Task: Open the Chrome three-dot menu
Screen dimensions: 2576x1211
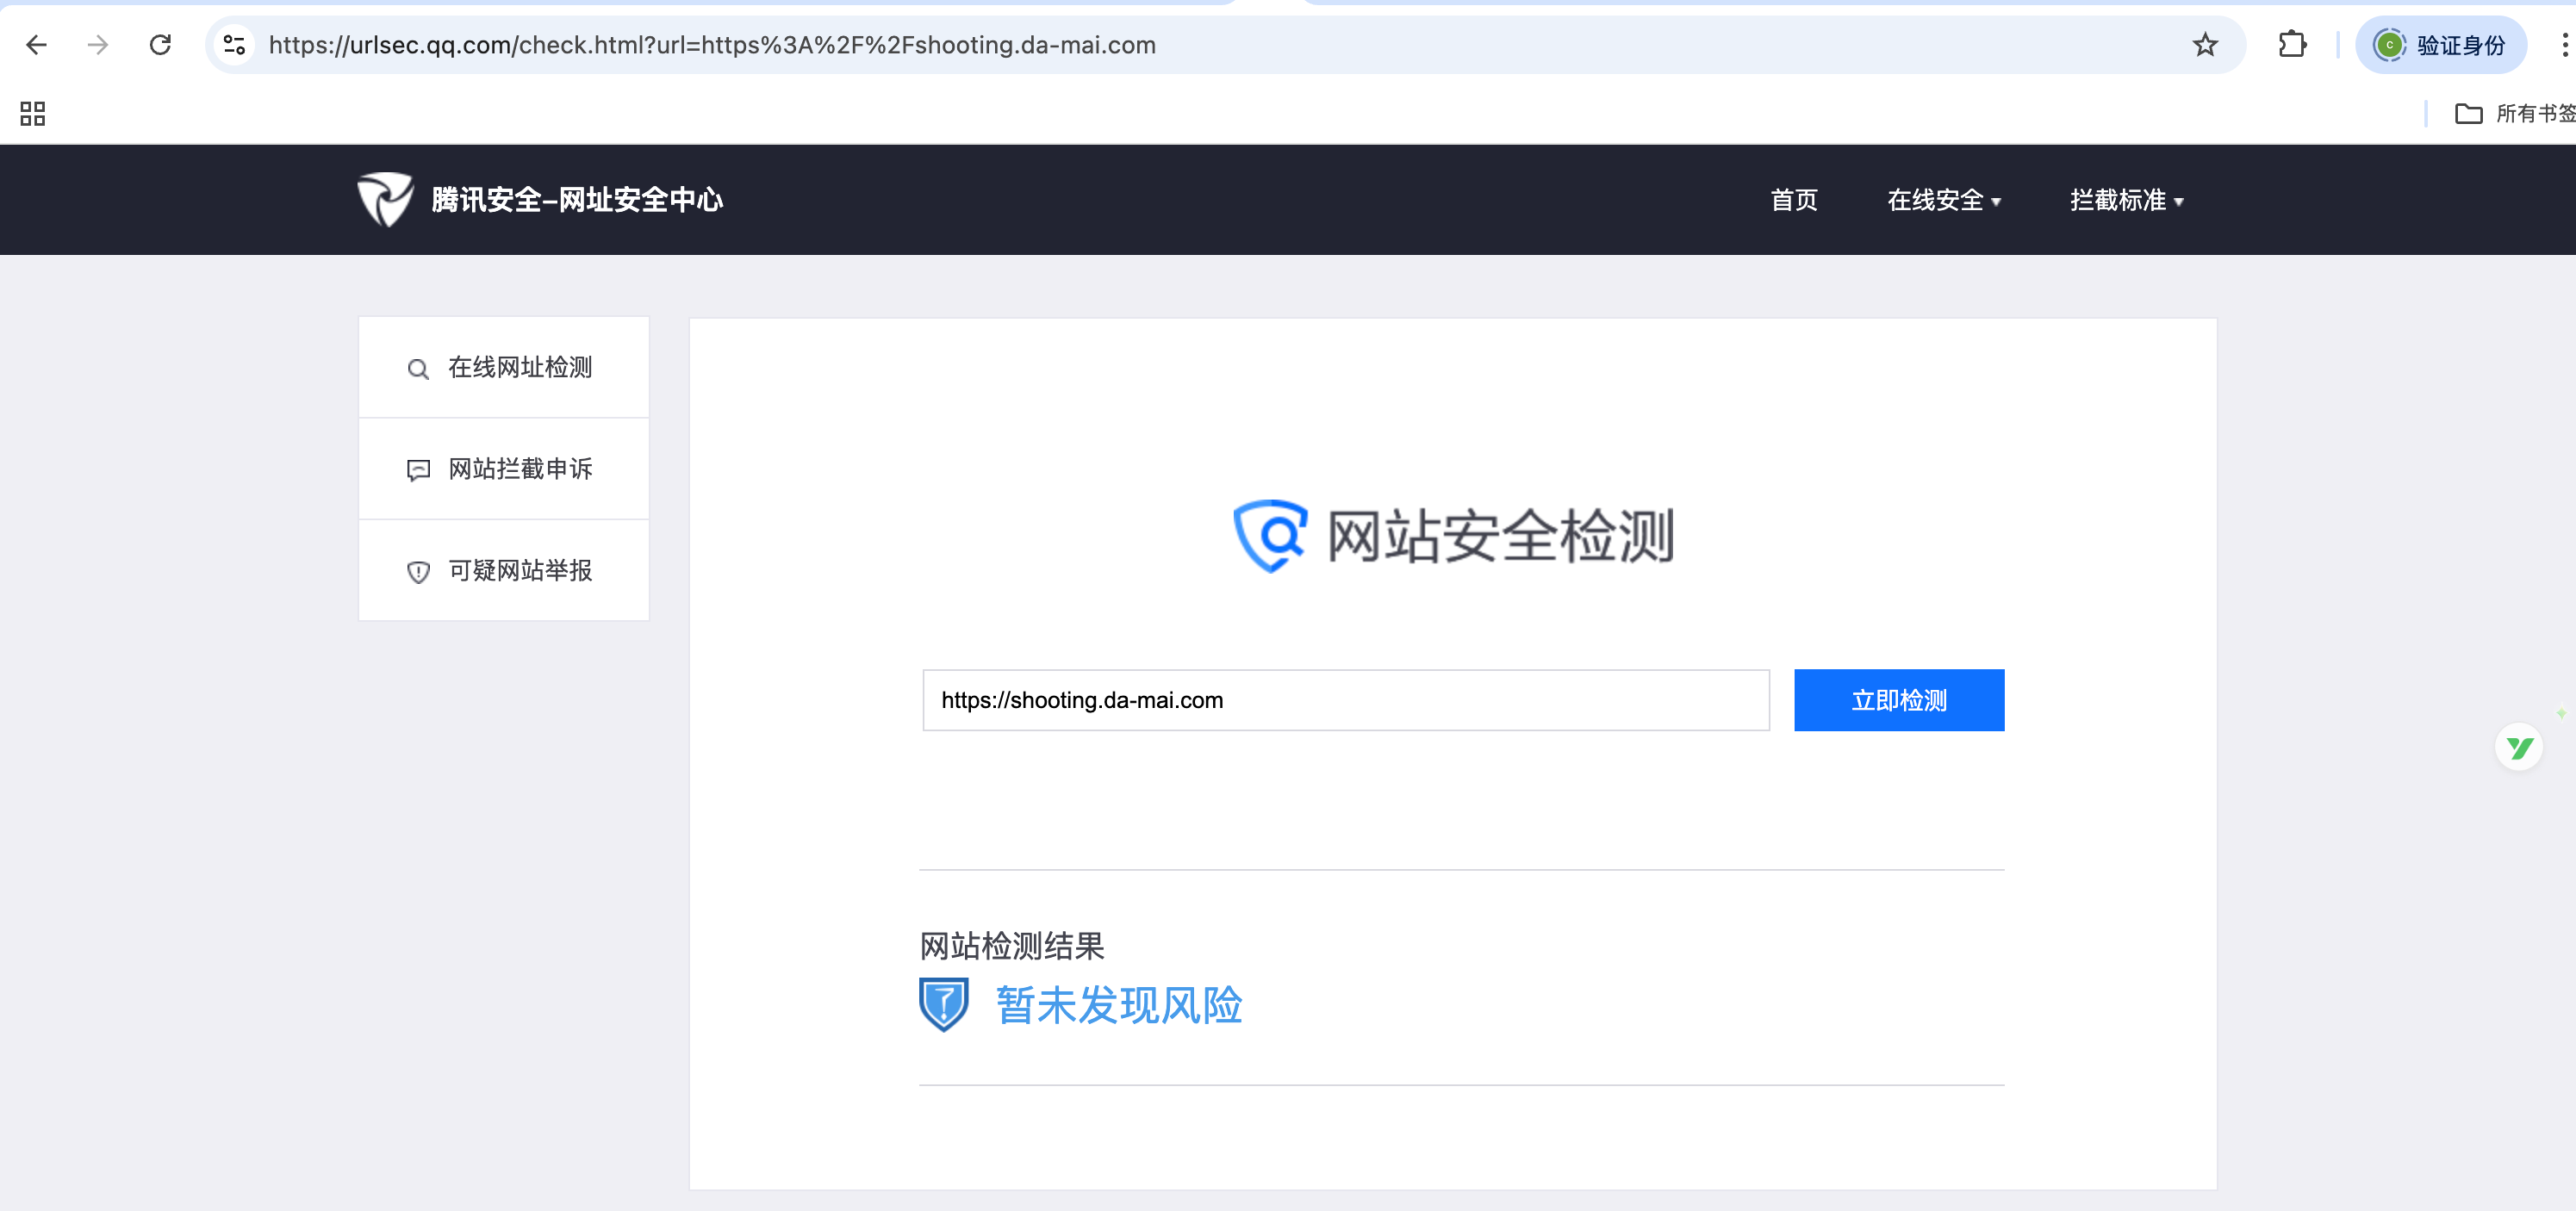Action: coord(2564,45)
